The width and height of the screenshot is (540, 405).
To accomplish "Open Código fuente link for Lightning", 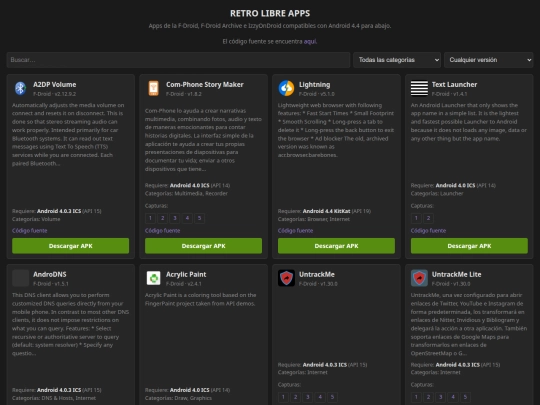I will (x=295, y=230).
